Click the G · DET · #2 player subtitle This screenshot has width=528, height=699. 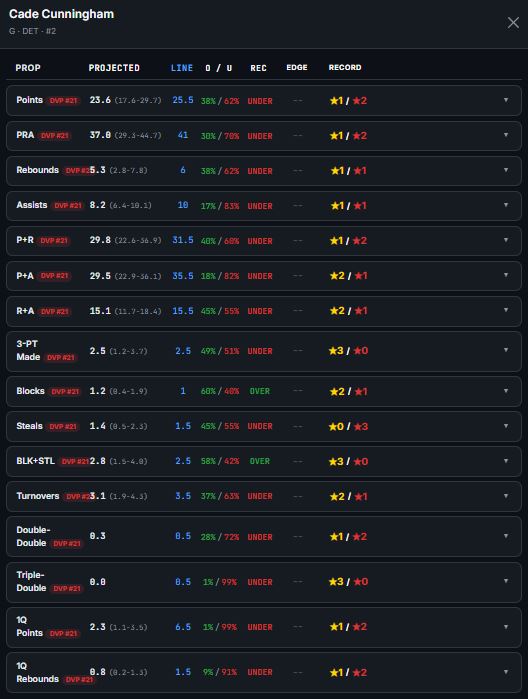pyautogui.click(x=33, y=31)
